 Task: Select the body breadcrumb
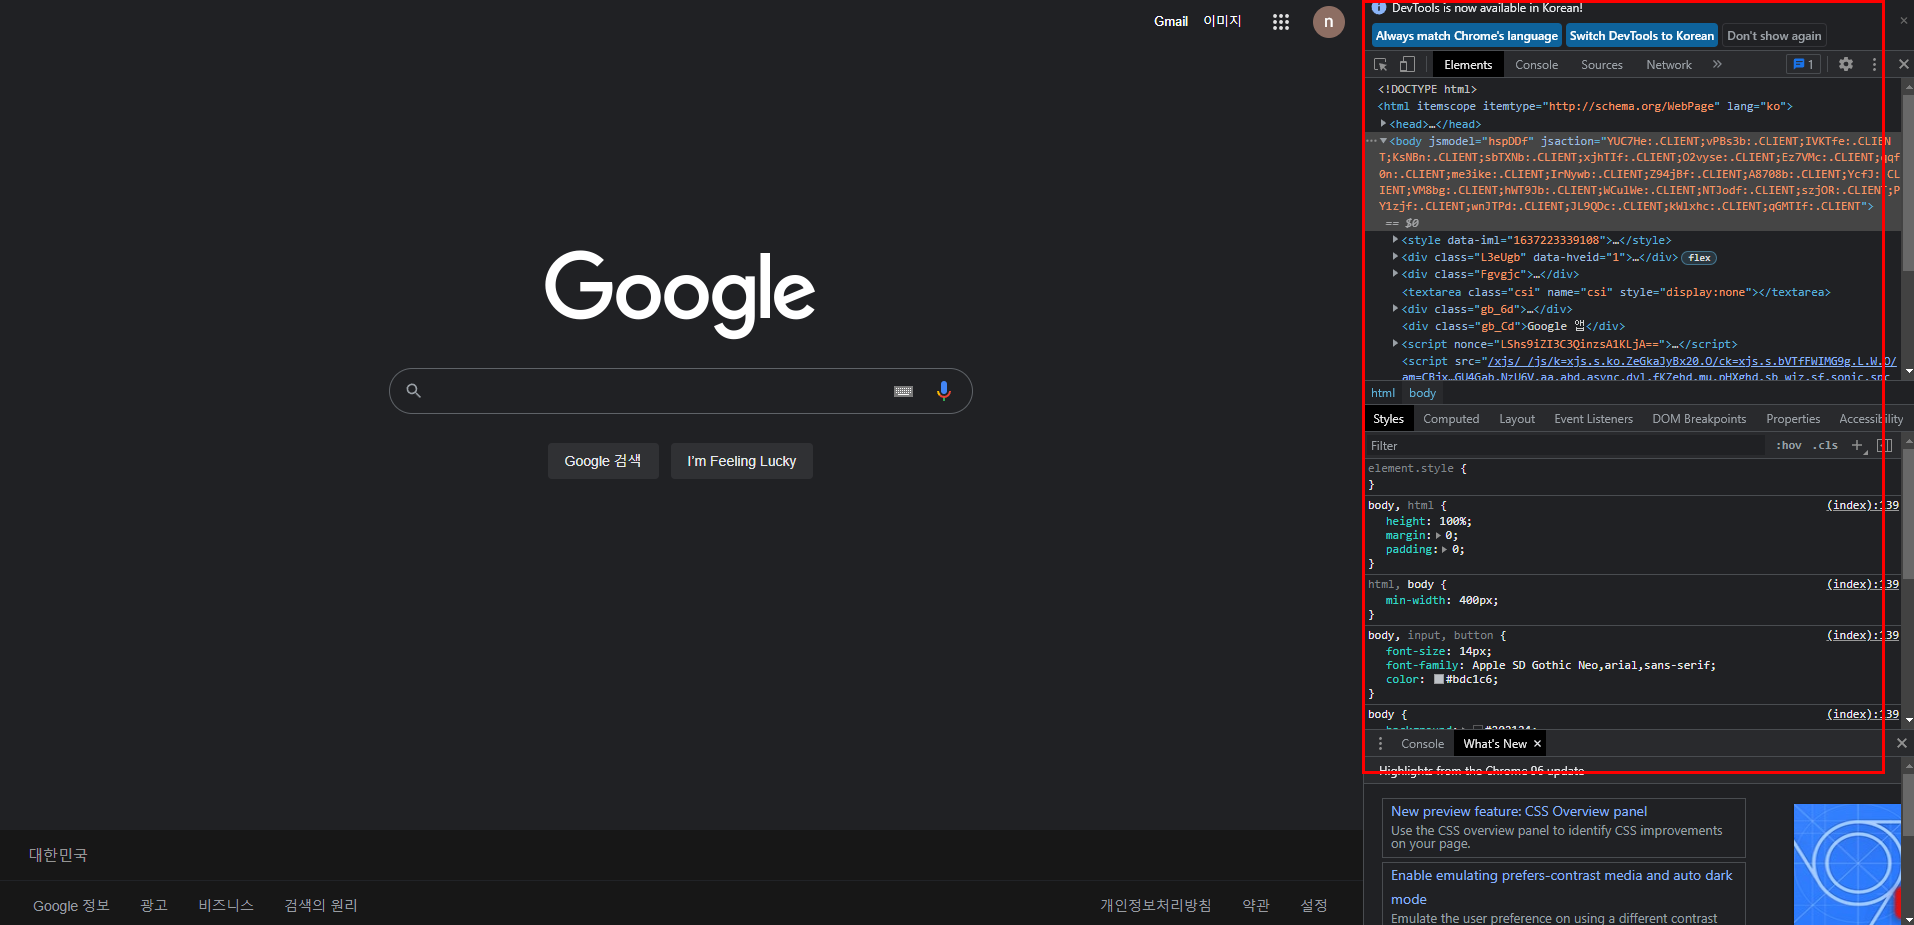pos(1422,393)
